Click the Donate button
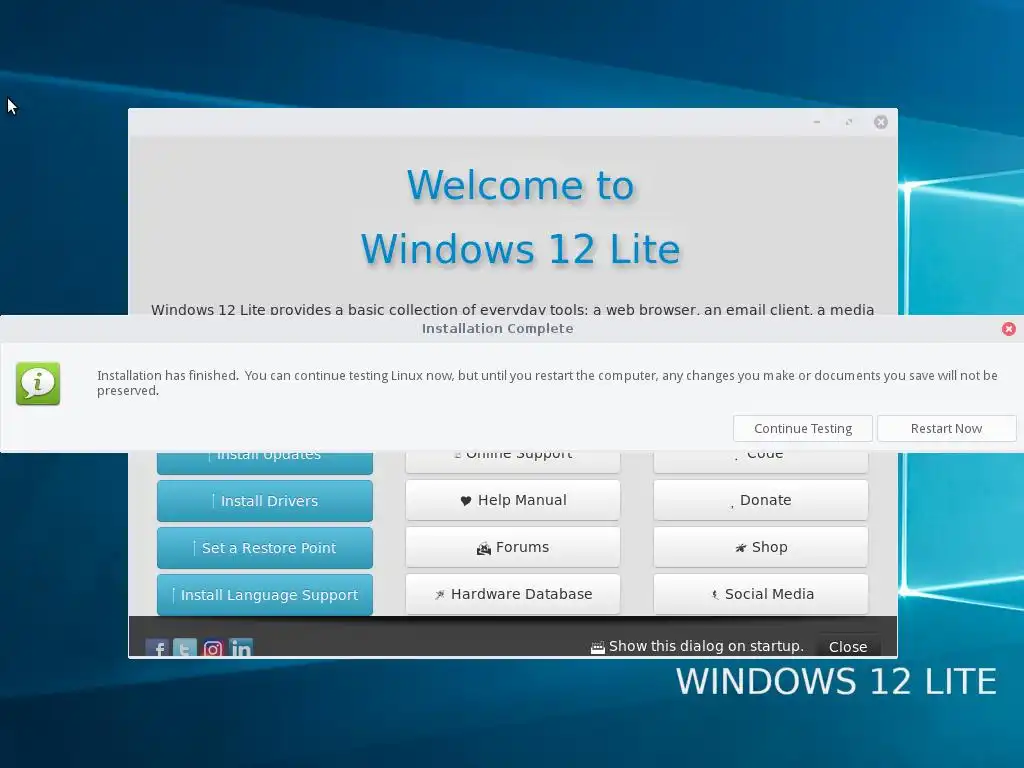 [x=761, y=500]
